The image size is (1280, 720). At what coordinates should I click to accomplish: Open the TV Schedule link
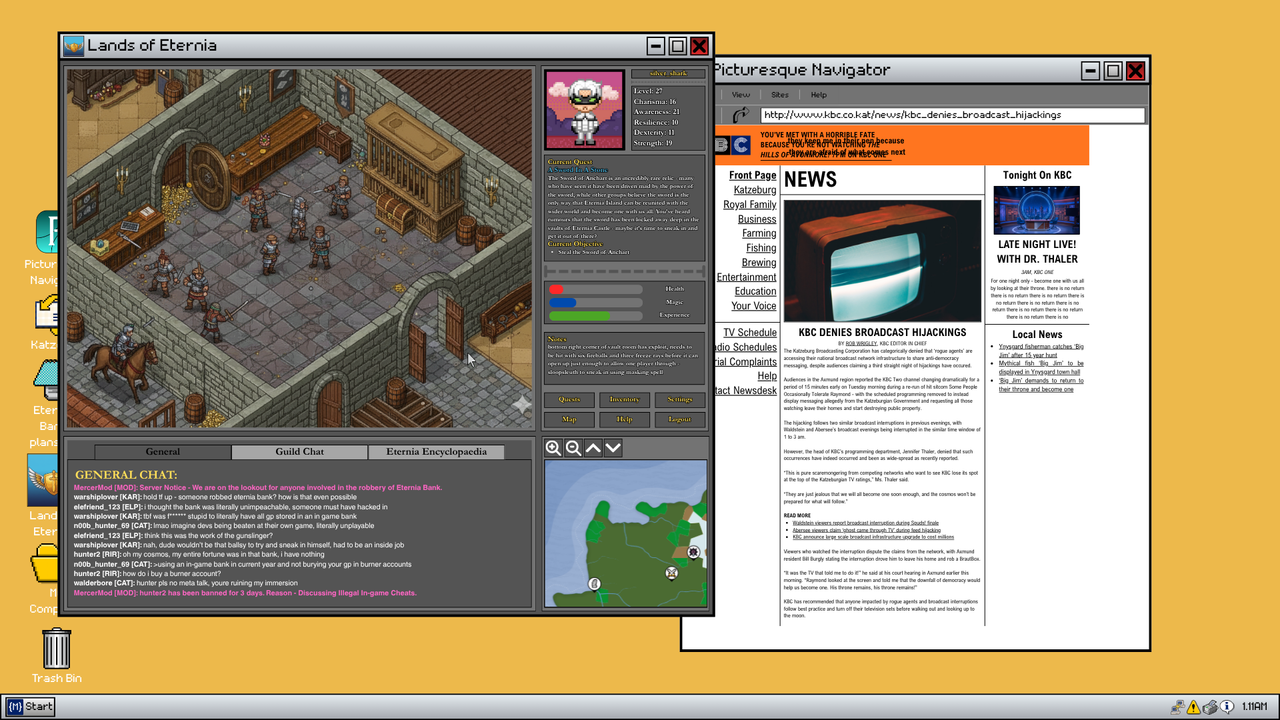click(750, 333)
